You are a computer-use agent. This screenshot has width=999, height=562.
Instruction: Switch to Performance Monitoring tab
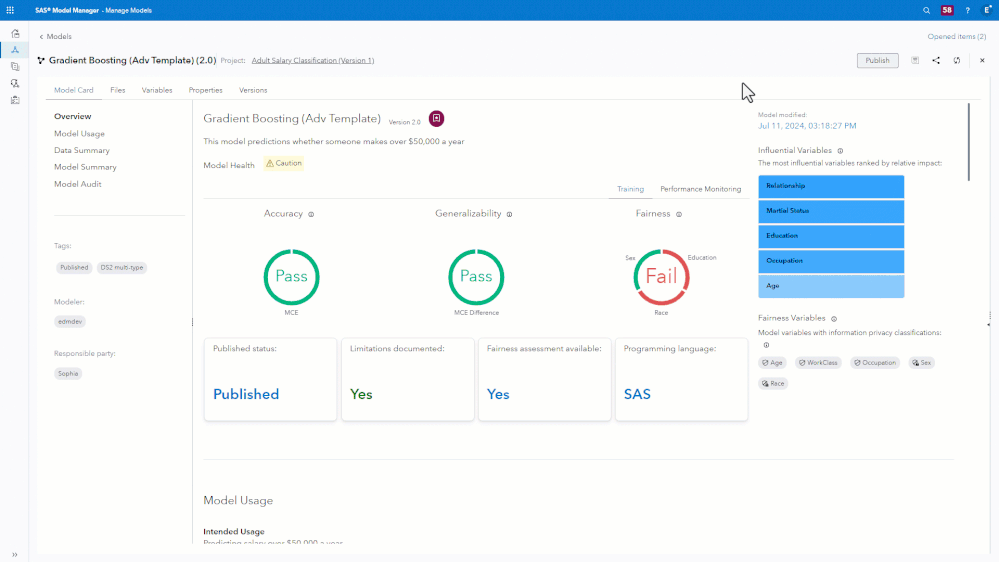700,189
